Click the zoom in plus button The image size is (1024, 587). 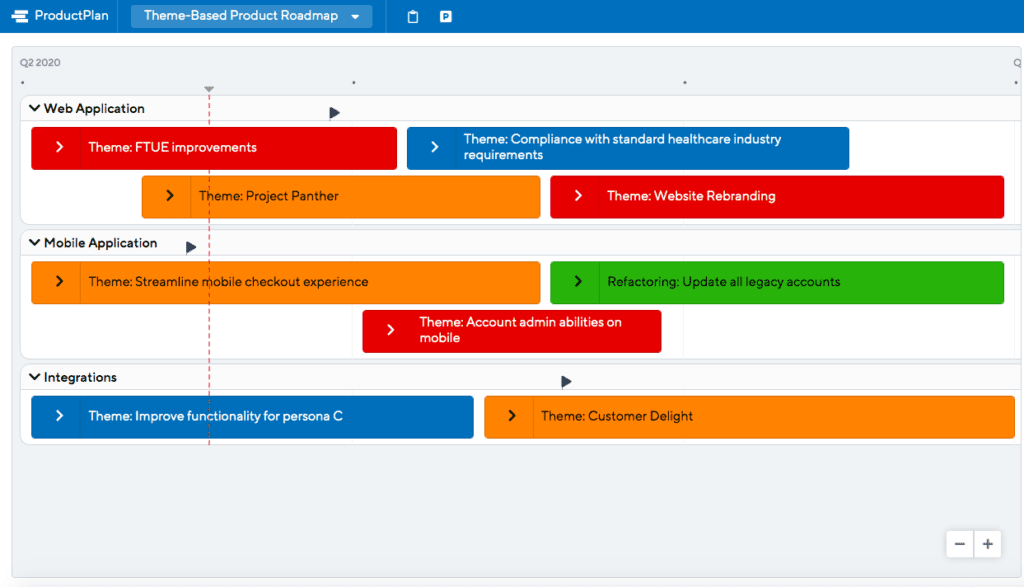coord(987,543)
